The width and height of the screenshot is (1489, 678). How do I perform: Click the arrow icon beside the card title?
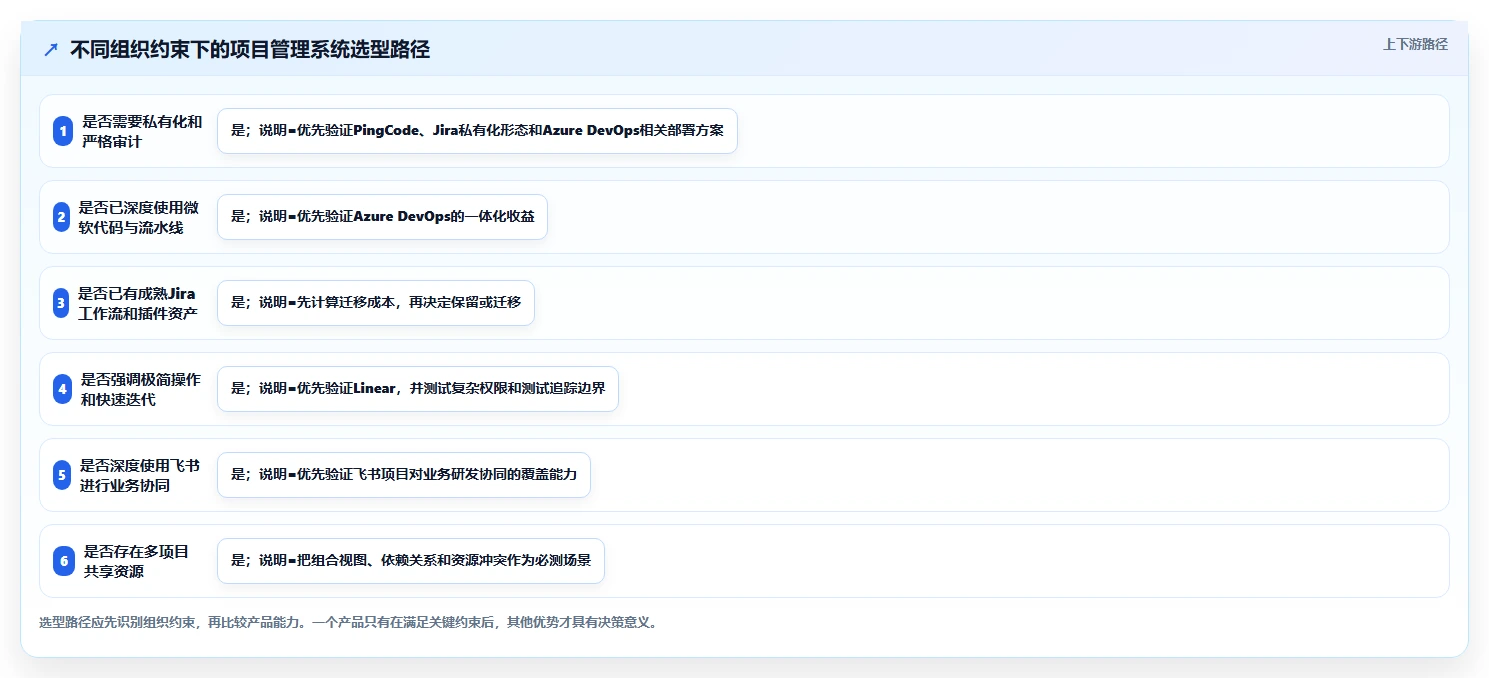pos(51,49)
